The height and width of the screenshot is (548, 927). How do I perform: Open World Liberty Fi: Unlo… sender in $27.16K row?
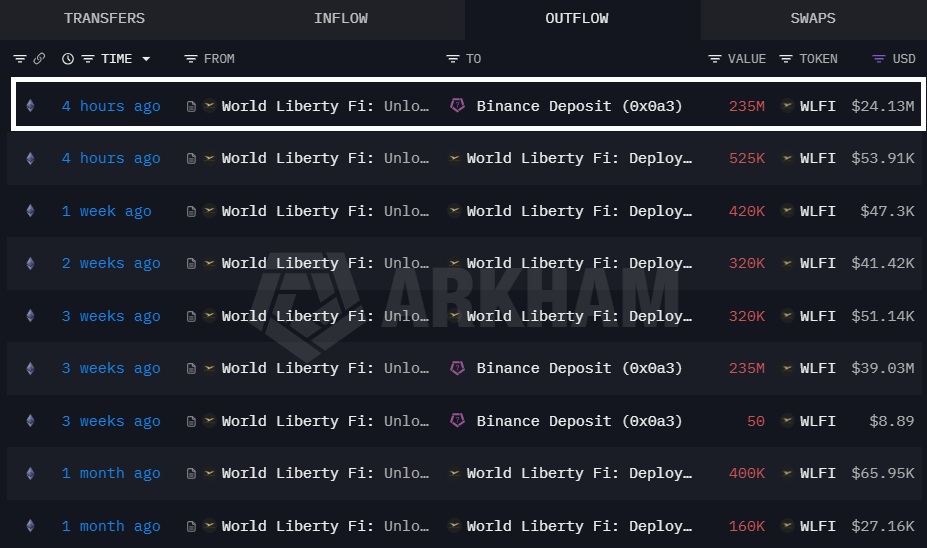click(325, 526)
